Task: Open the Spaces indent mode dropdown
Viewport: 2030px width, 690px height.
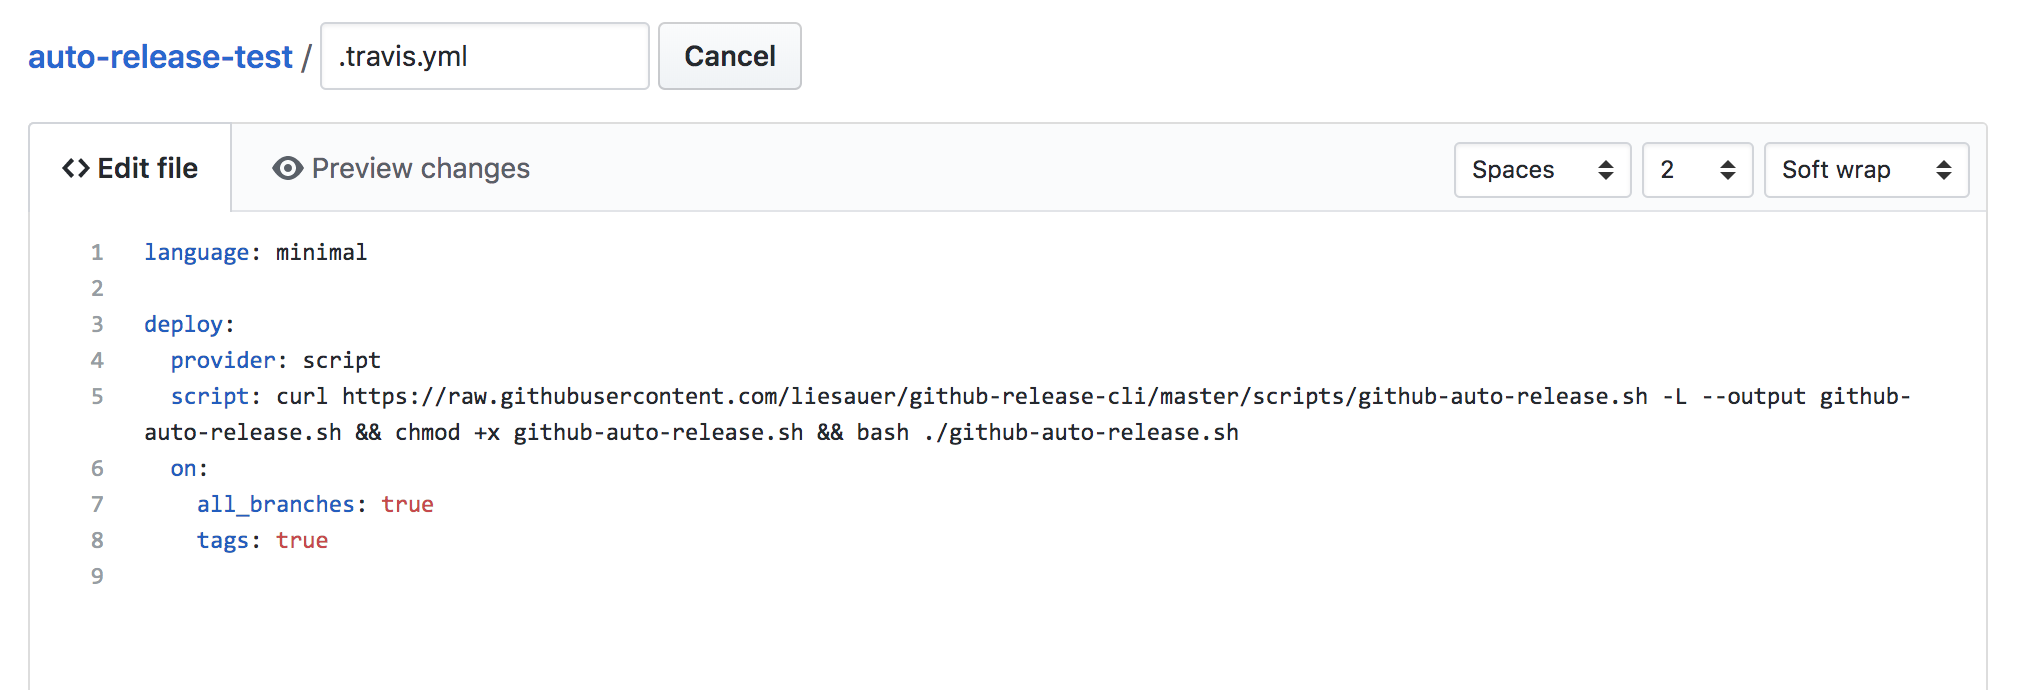Action: pyautogui.click(x=1542, y=170)
